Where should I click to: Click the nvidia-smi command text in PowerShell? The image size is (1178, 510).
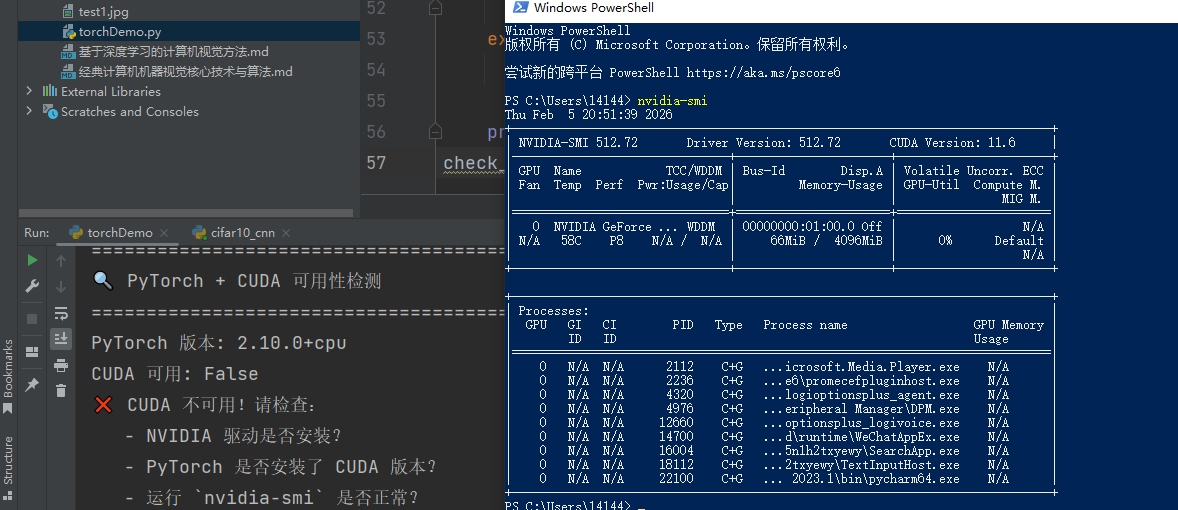coord(672,101)
